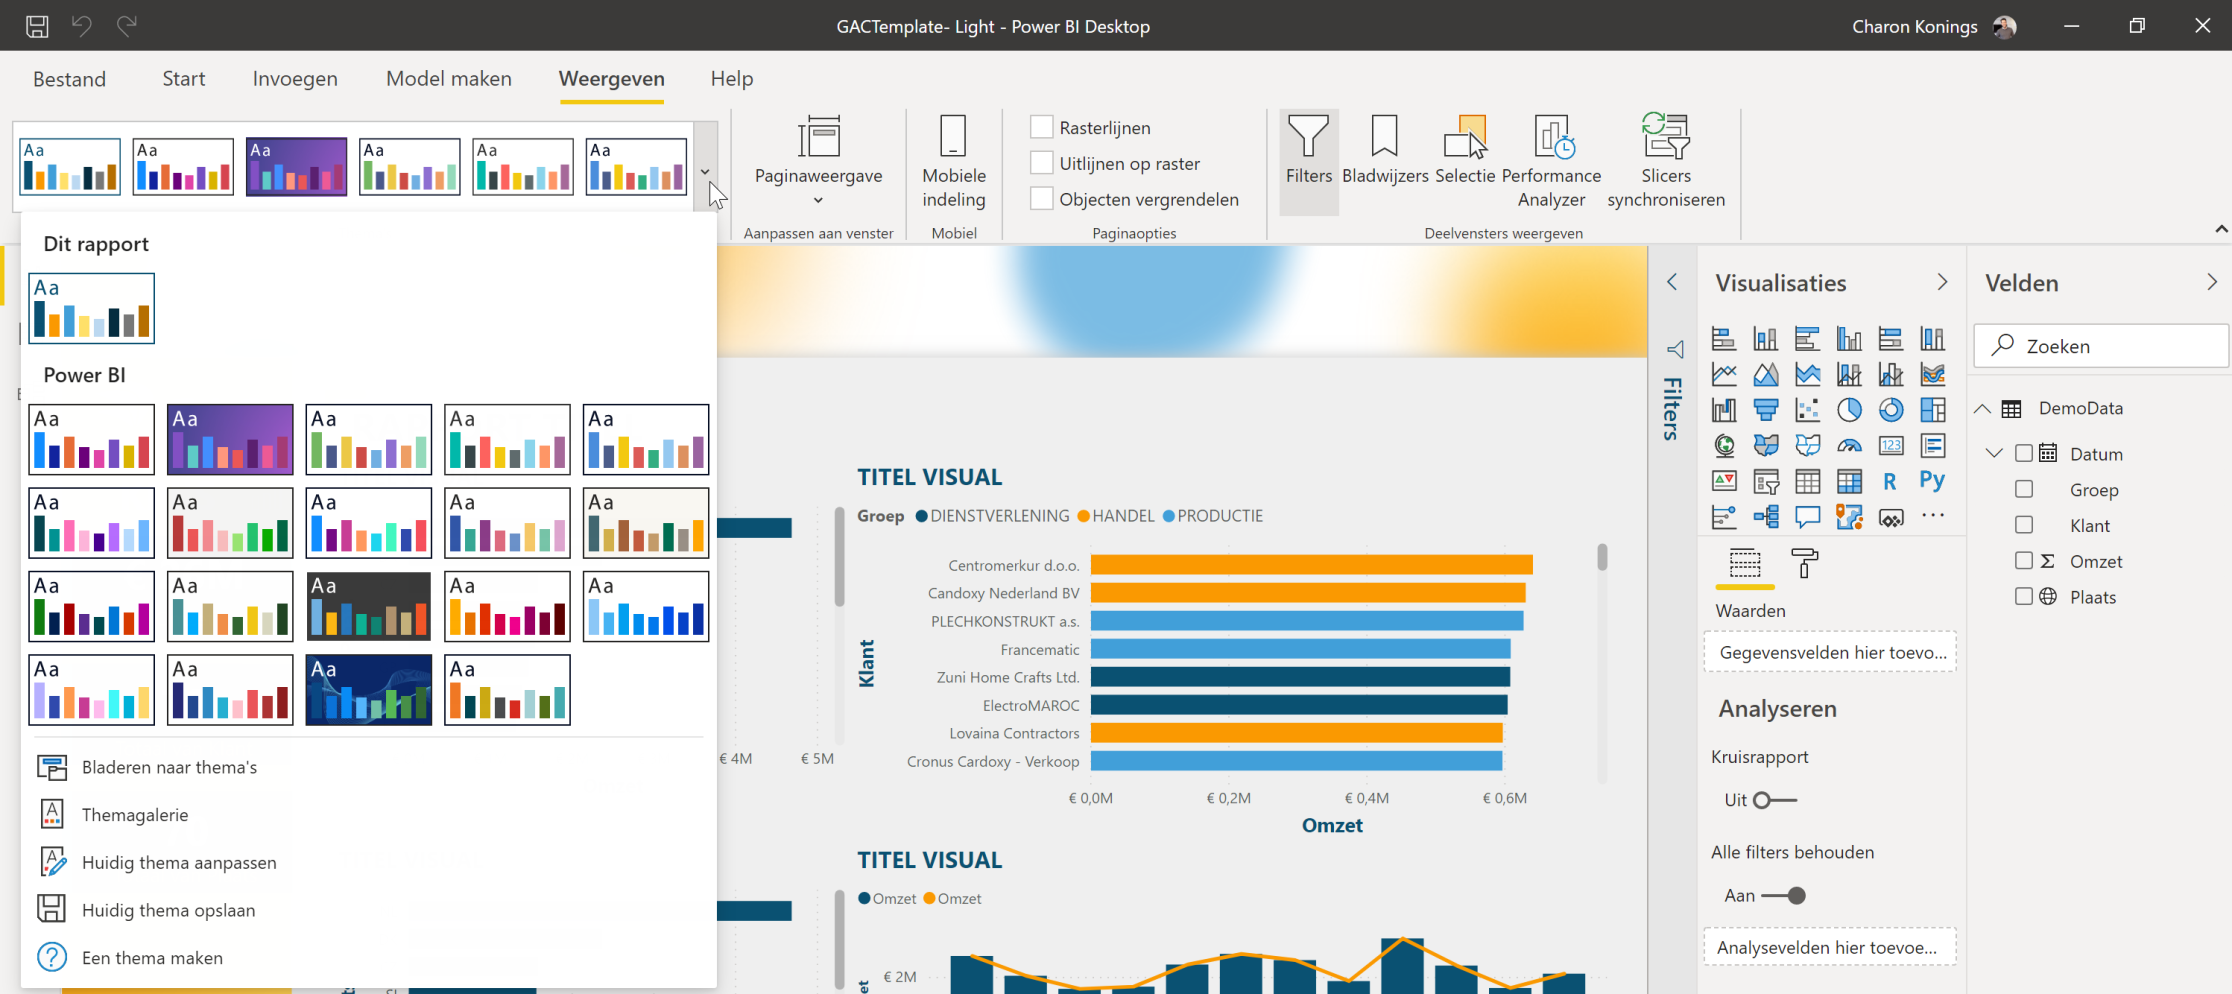Toggle the Alle filters behouden switch
Viewport: 2232px width, 994px height.
pyautogui.click(x=1783, y=896)
